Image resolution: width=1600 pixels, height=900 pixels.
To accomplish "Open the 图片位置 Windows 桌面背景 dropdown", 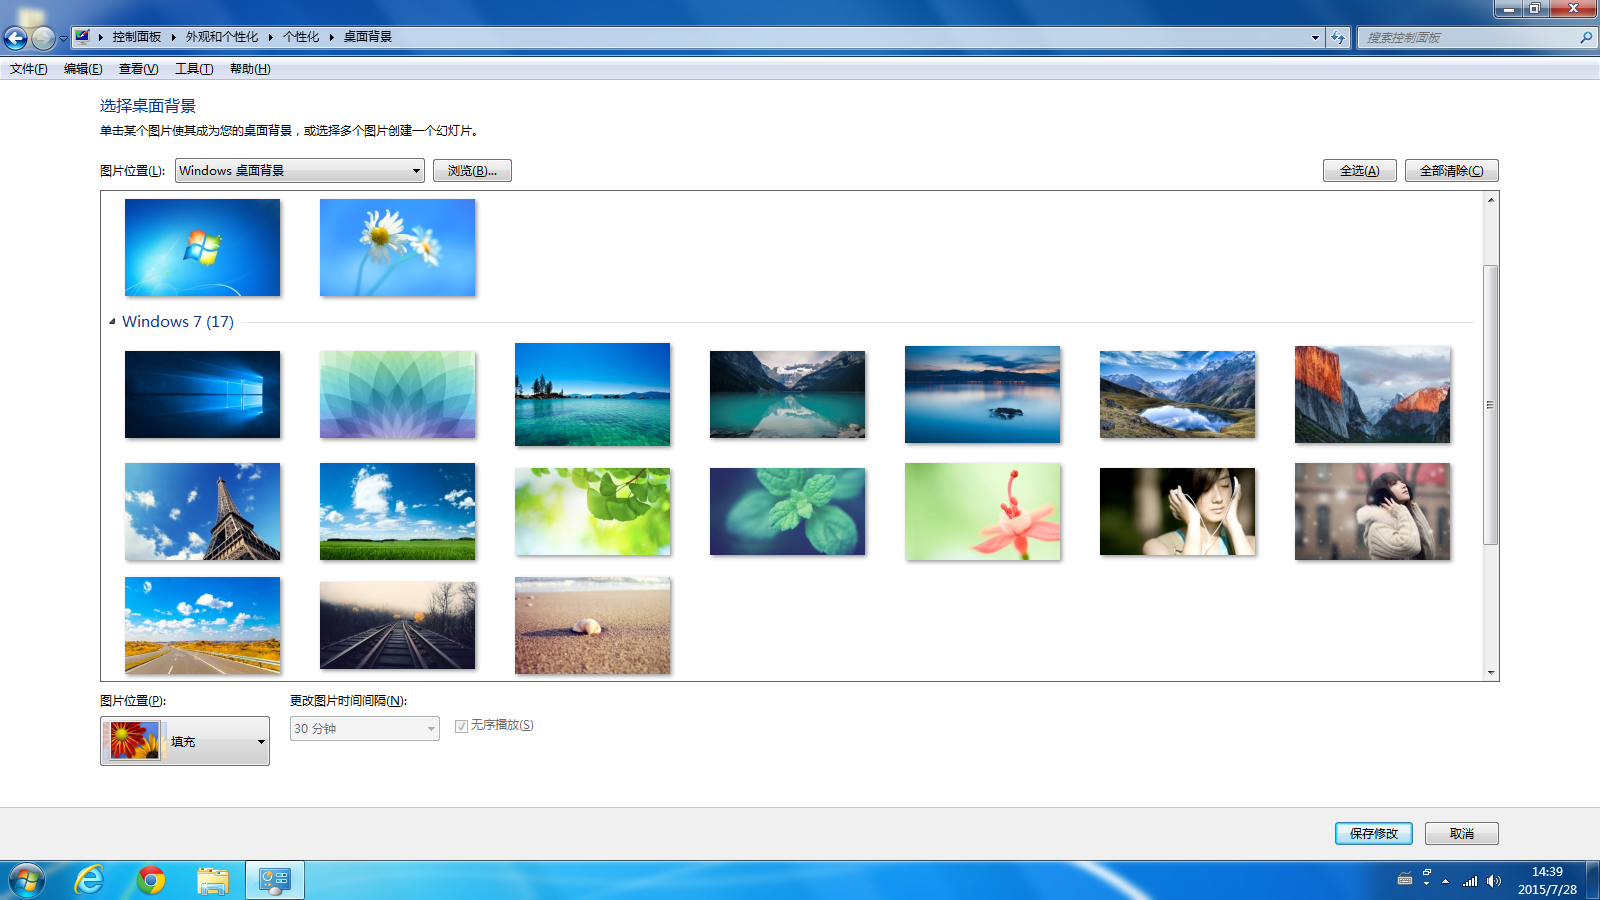I will pyautogui.click(x=300, y=171).
